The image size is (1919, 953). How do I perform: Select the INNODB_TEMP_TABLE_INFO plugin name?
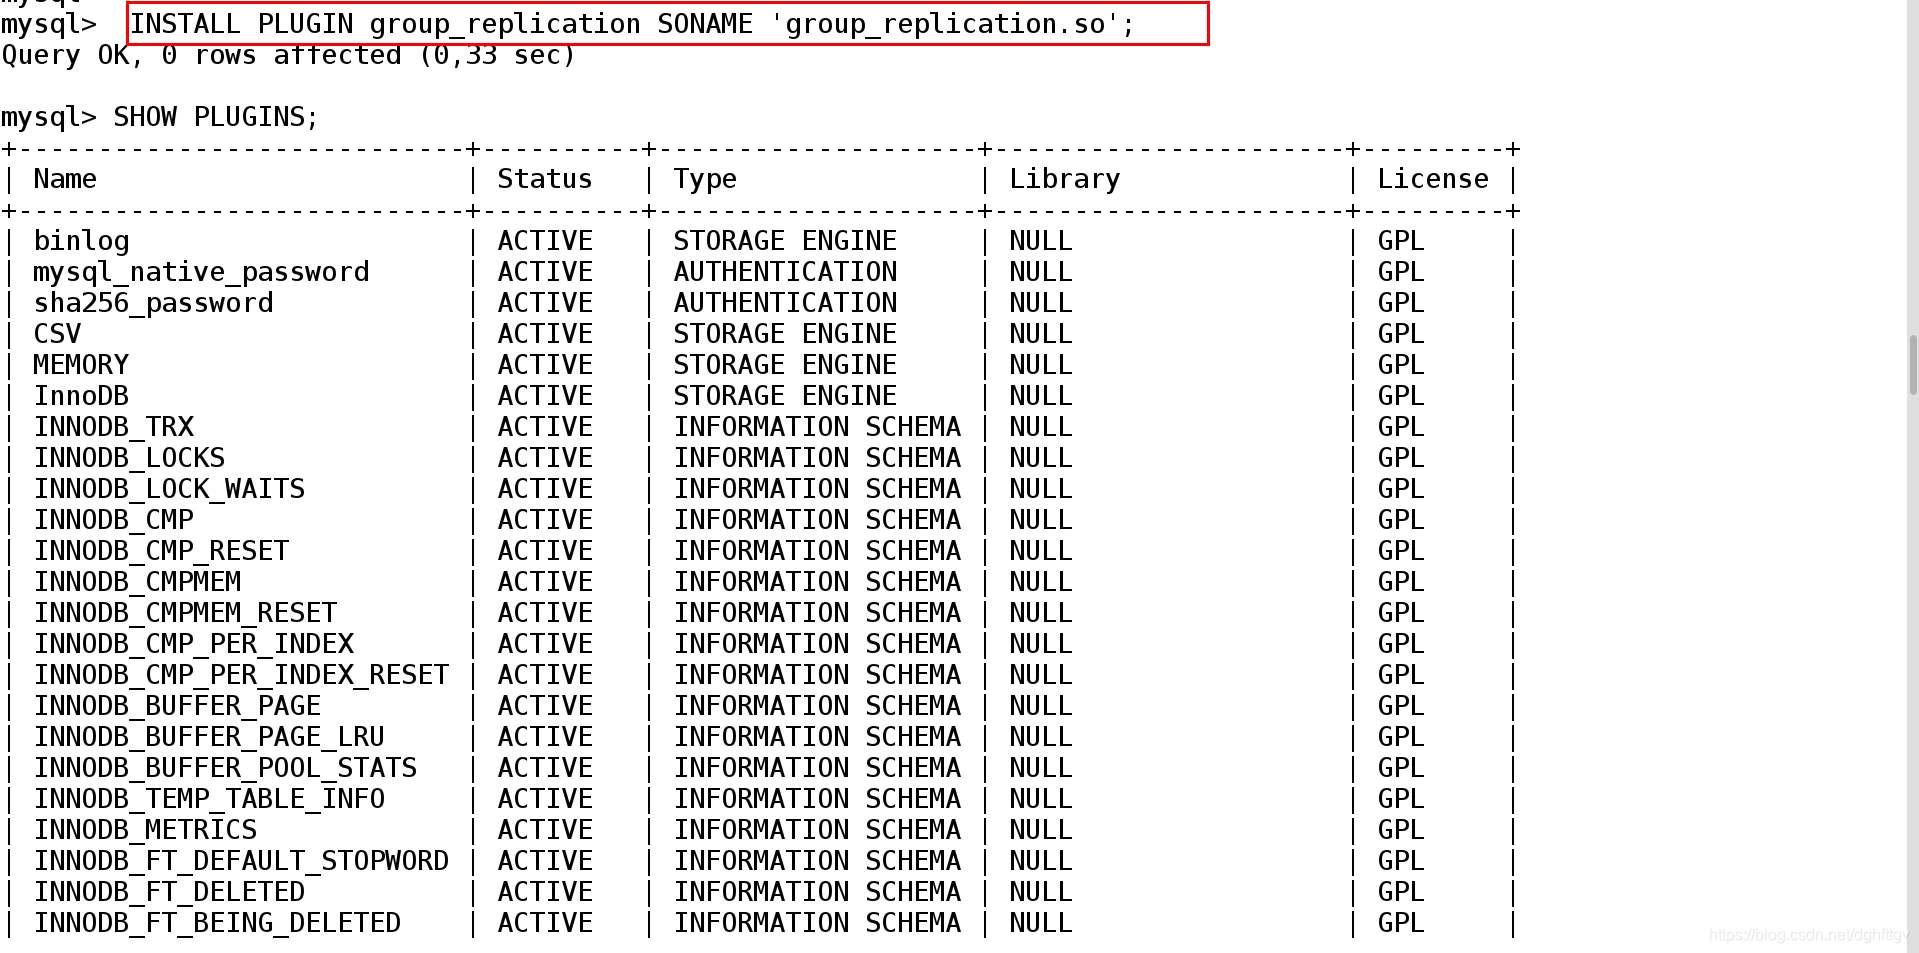click(209, 799)
